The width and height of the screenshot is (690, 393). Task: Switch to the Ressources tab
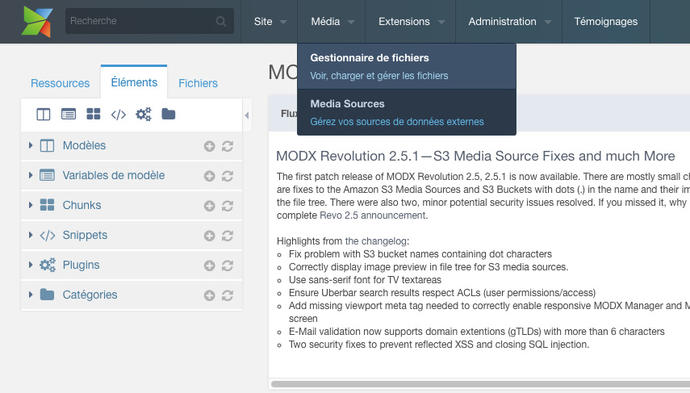click(60, 83)
